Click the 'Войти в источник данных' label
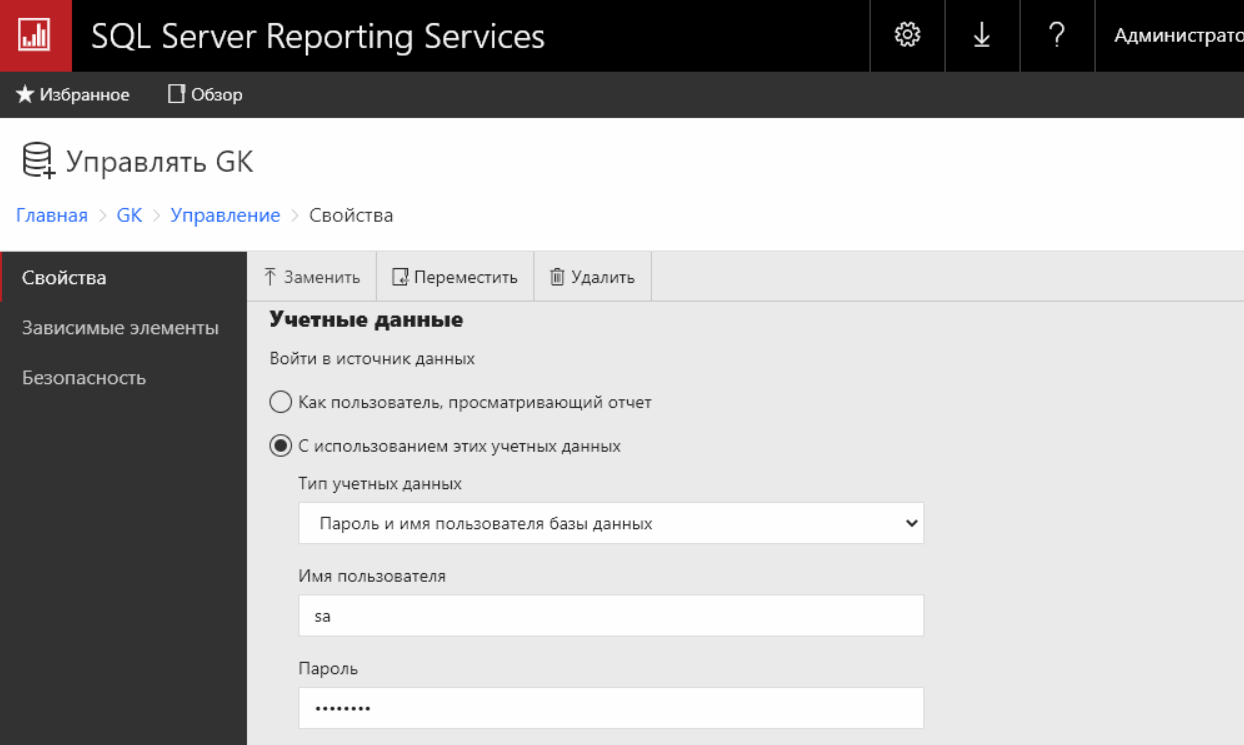 (372, 358)
